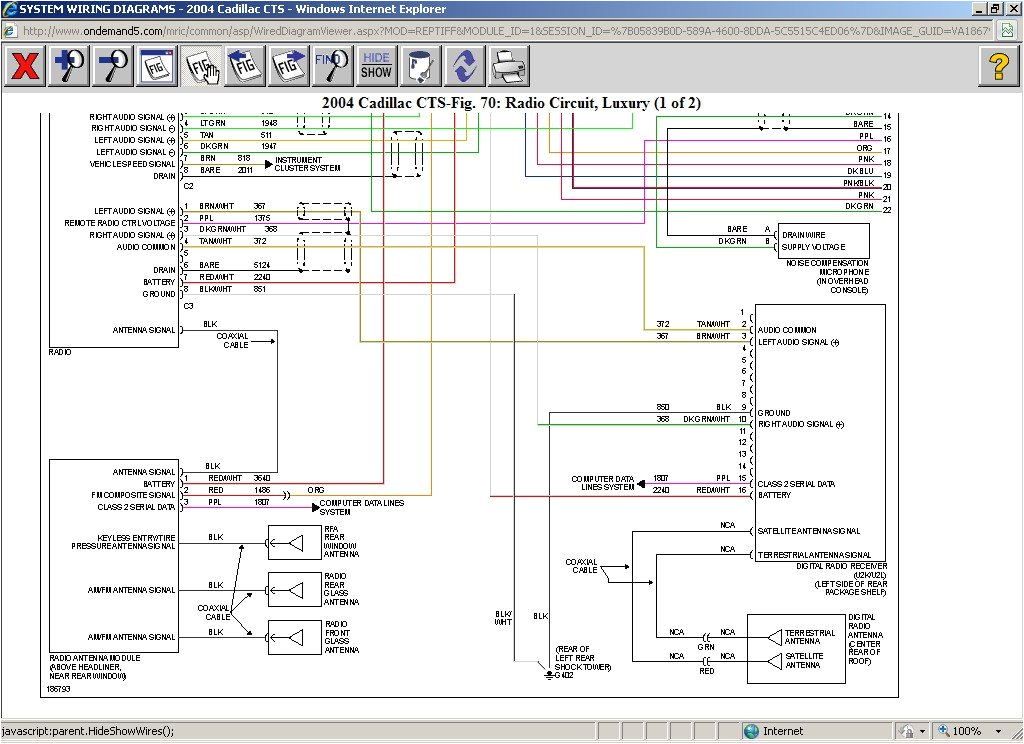Zoom in on the wiring diagram

(x=68, y=66)
